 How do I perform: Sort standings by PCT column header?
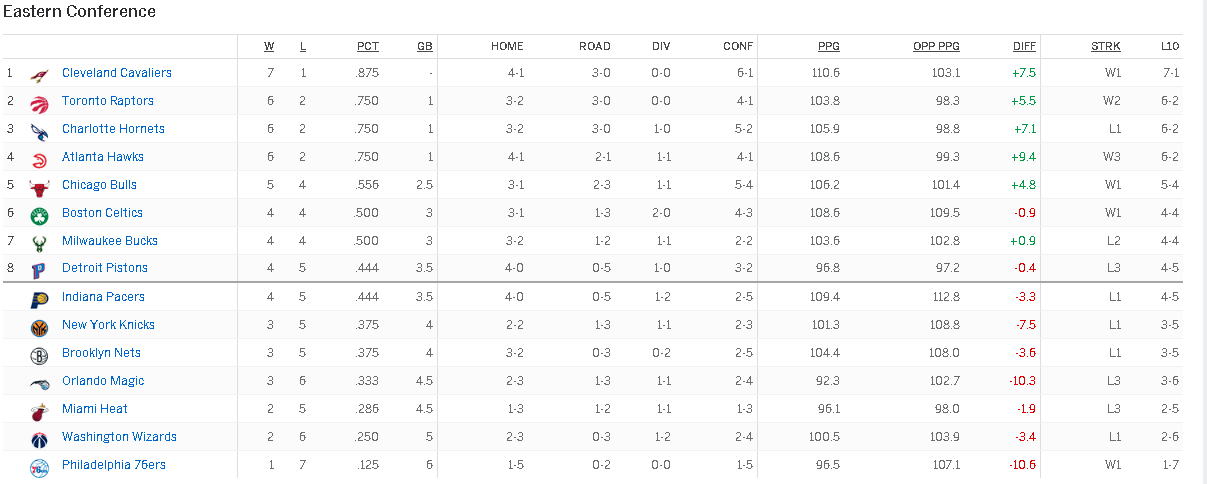[x=368, y=46]
